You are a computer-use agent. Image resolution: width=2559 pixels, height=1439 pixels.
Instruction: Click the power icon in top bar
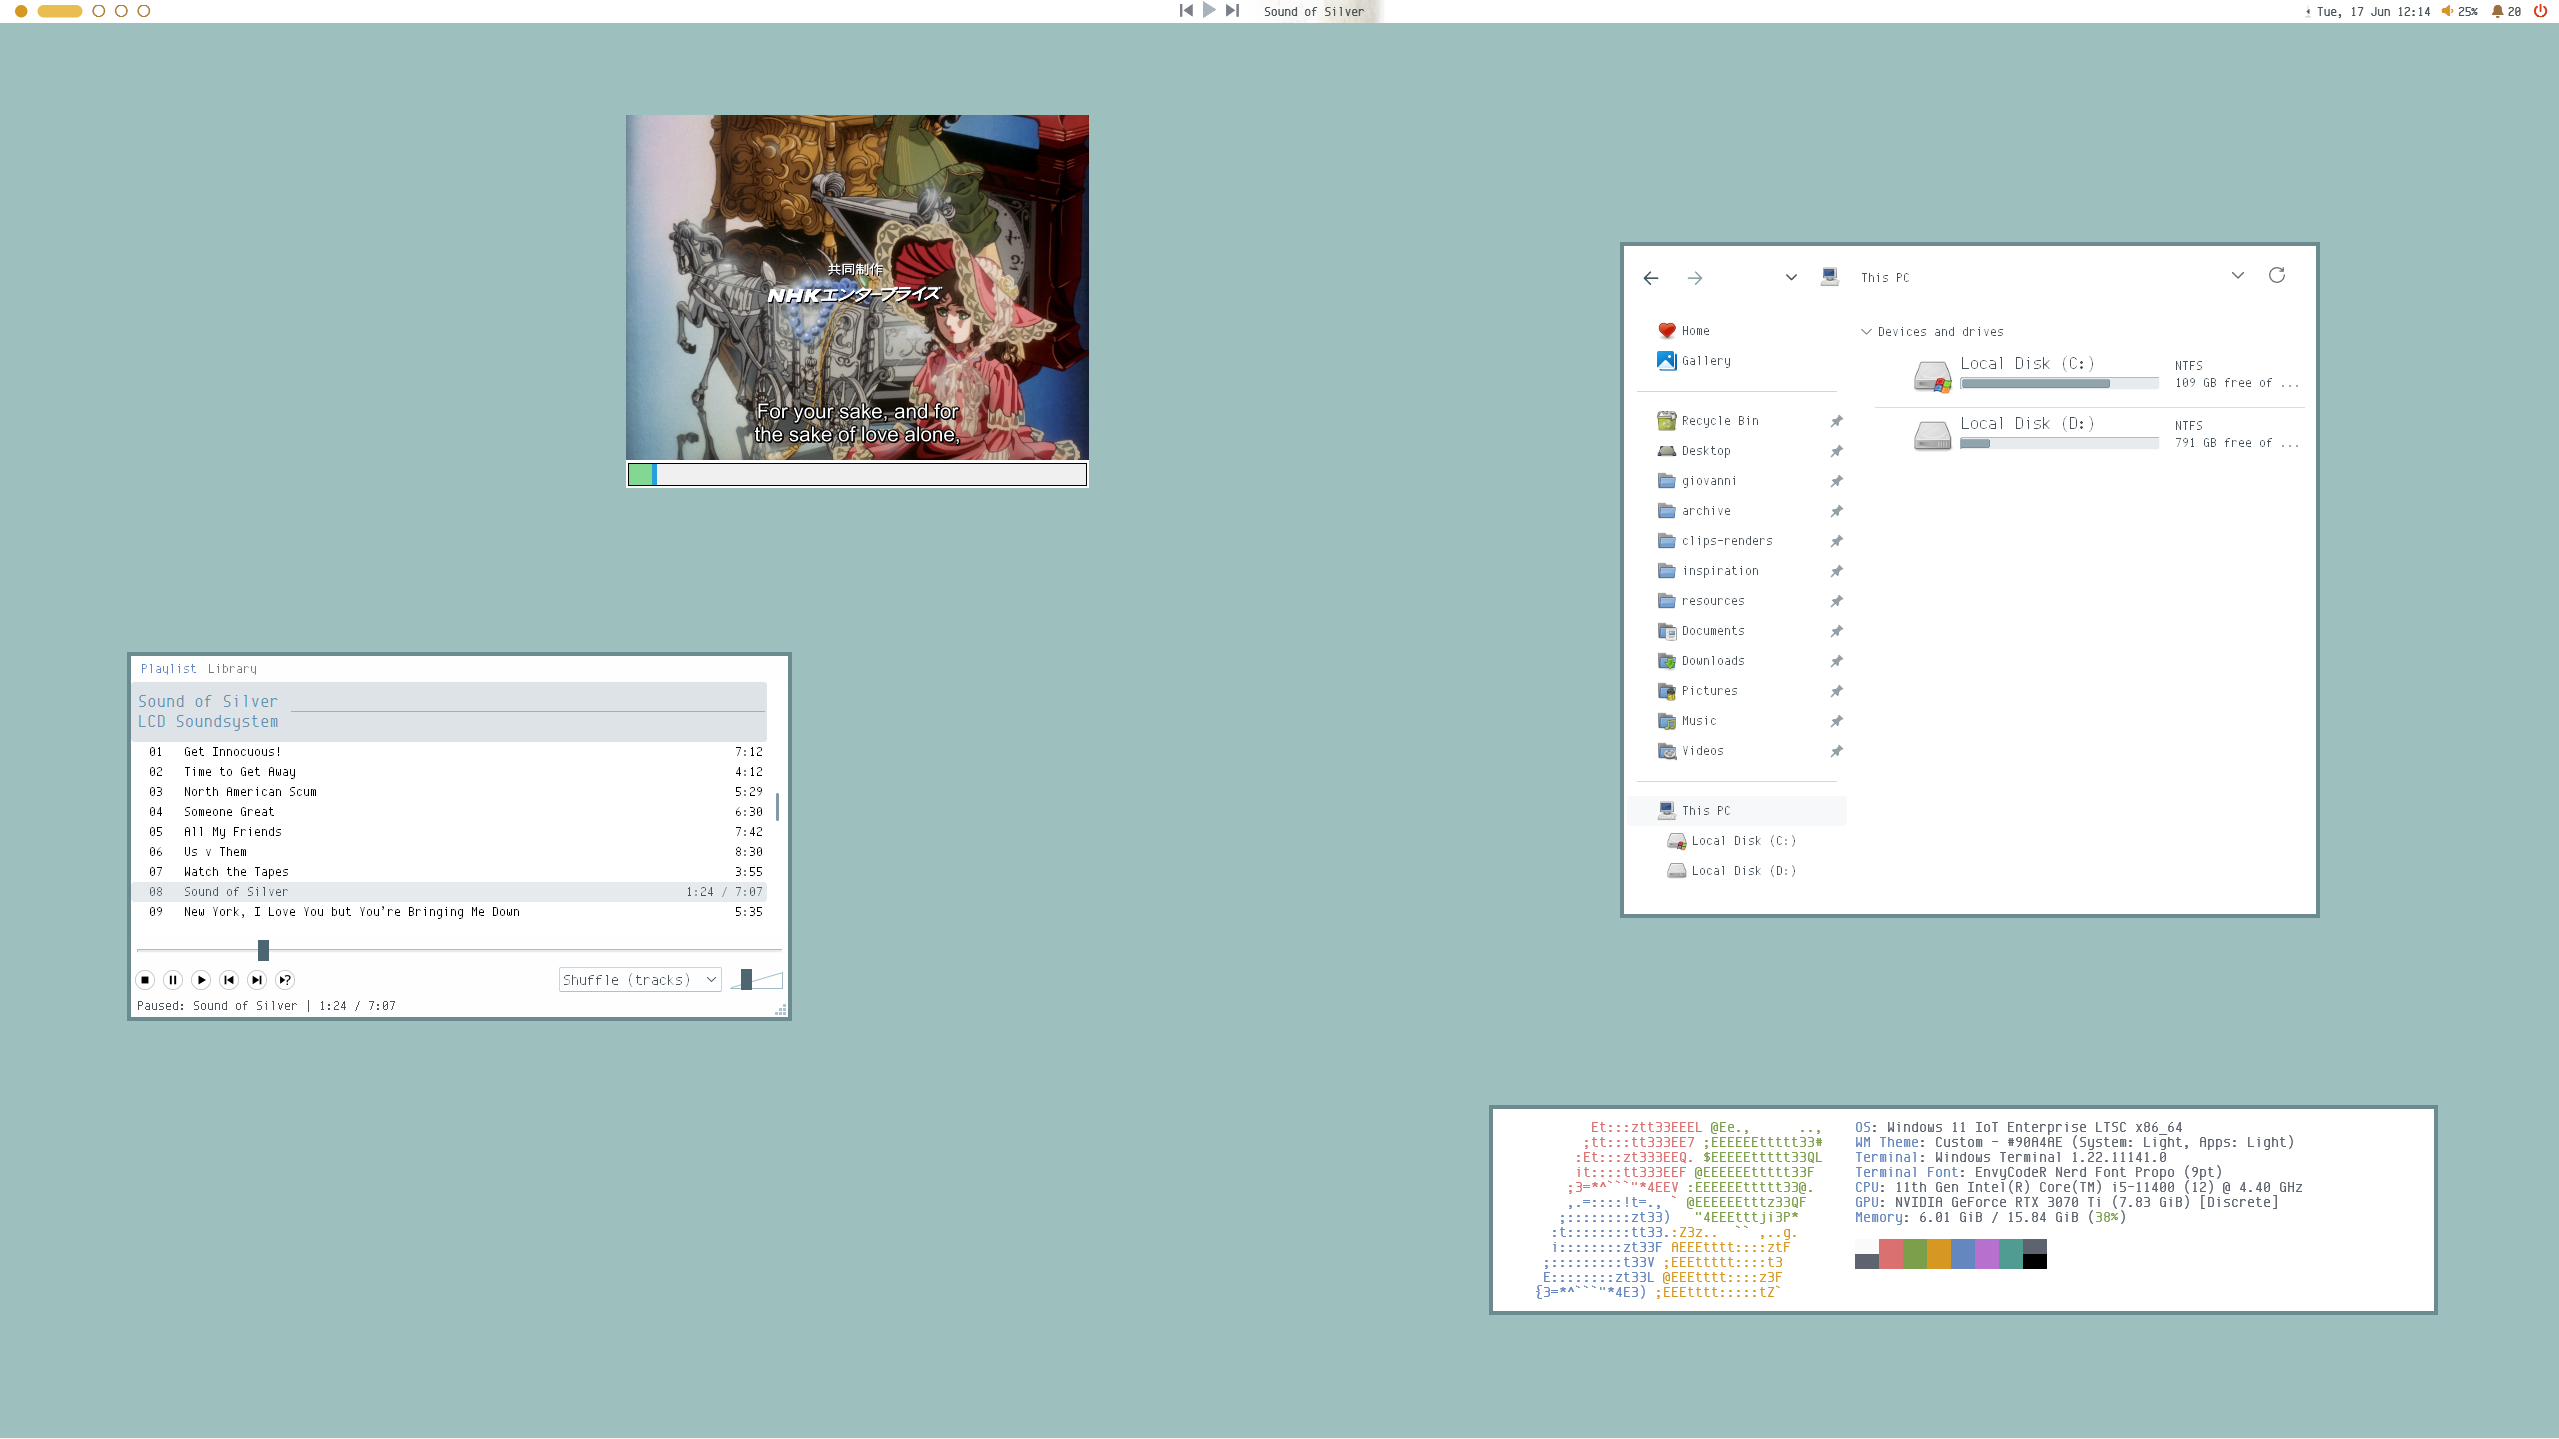[2540, 11]
